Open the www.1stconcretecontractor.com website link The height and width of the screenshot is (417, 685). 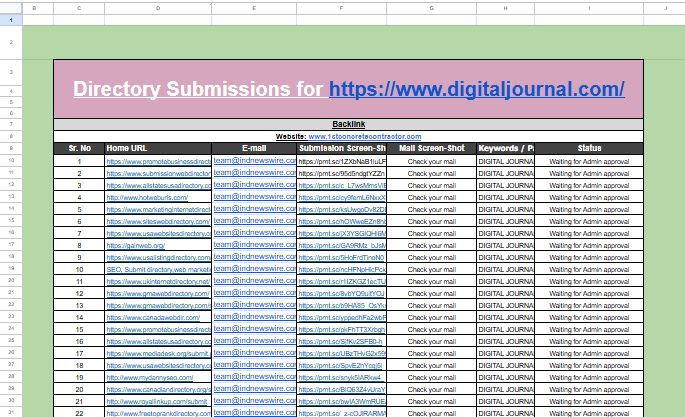coord(365,137)
